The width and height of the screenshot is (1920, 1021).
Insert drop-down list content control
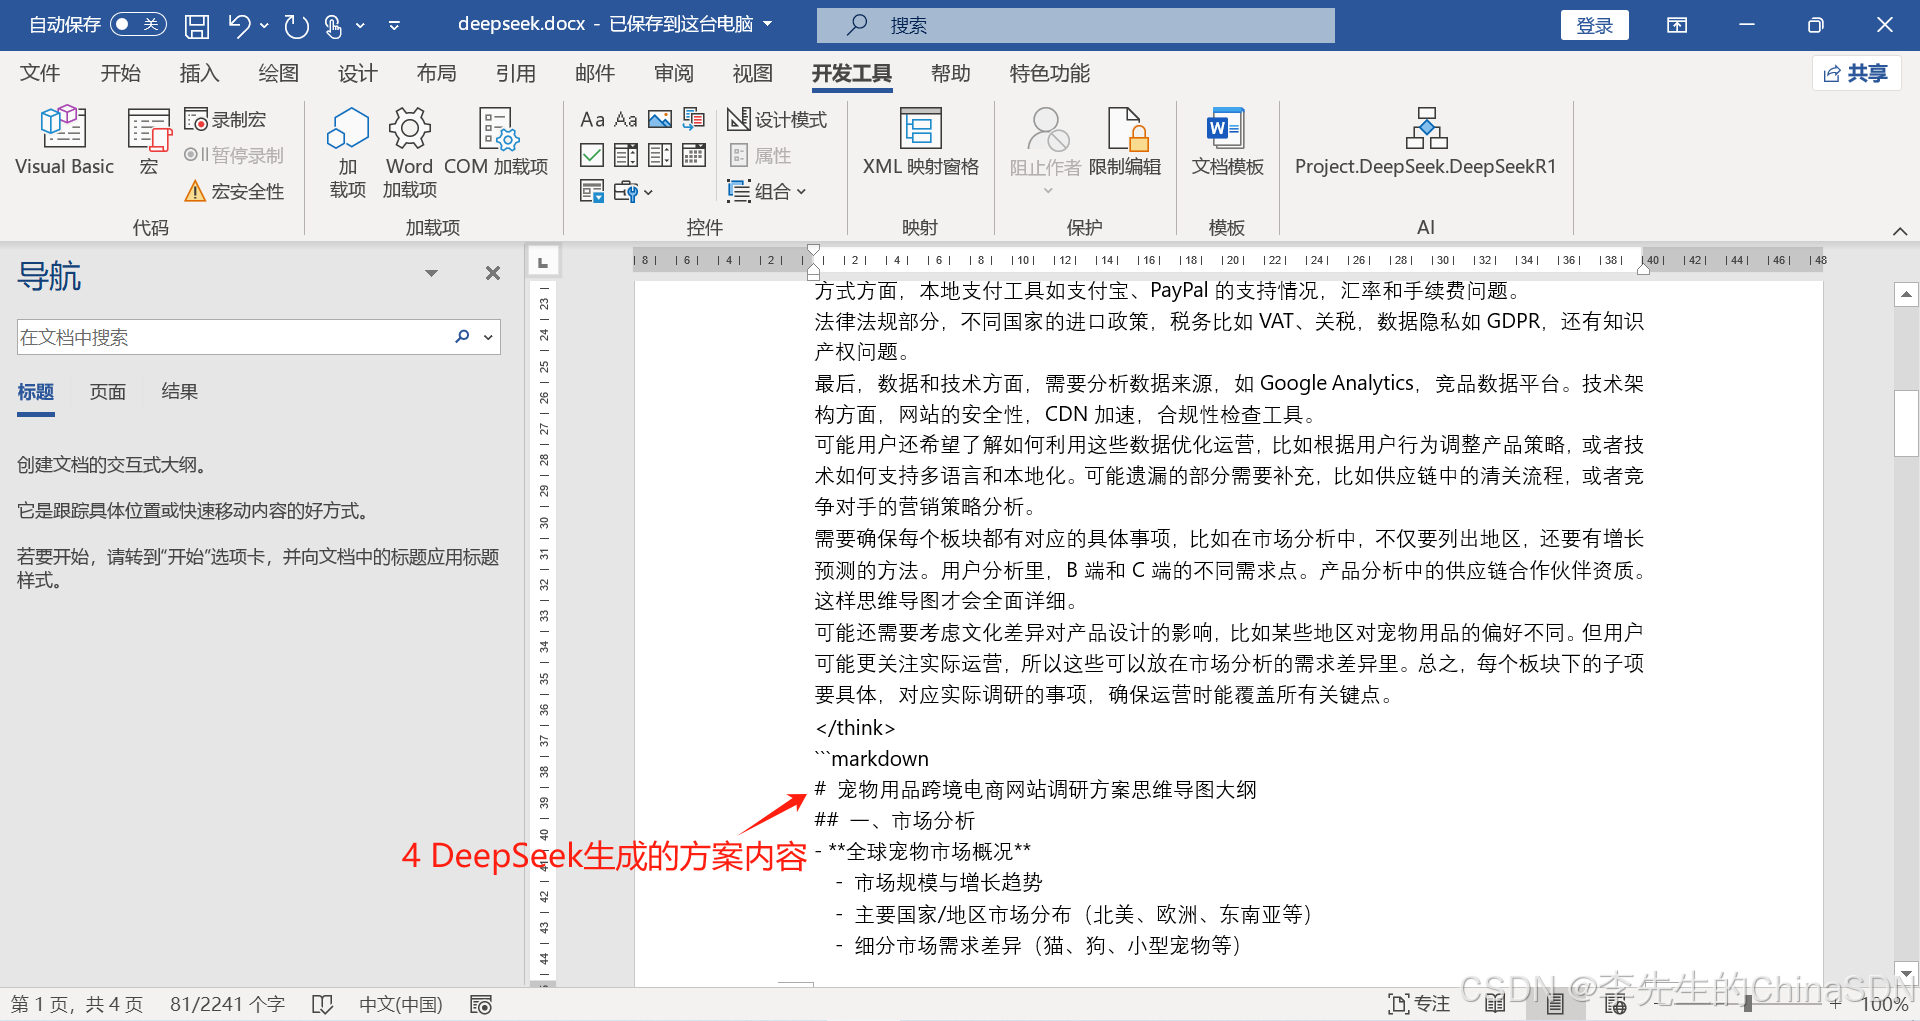point(660,155)
